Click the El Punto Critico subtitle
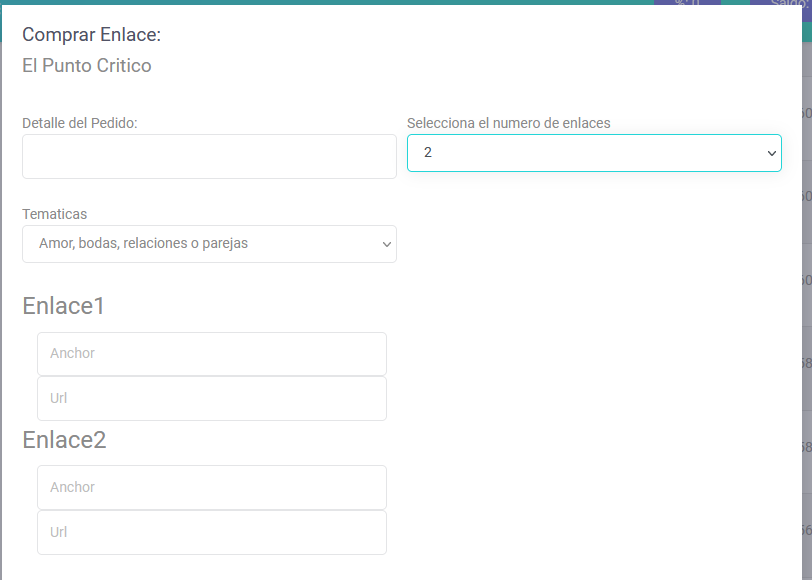 point(87,66)
